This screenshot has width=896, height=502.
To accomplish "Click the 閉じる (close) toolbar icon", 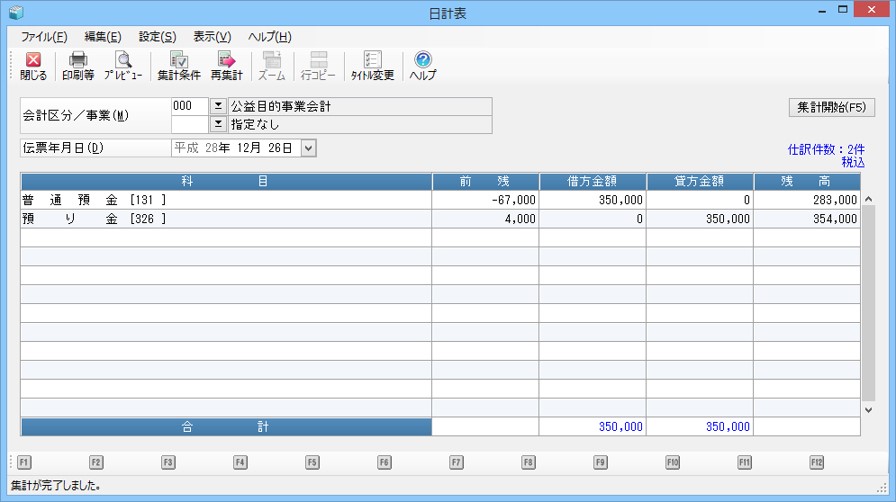I will click(x=33, y=66).
